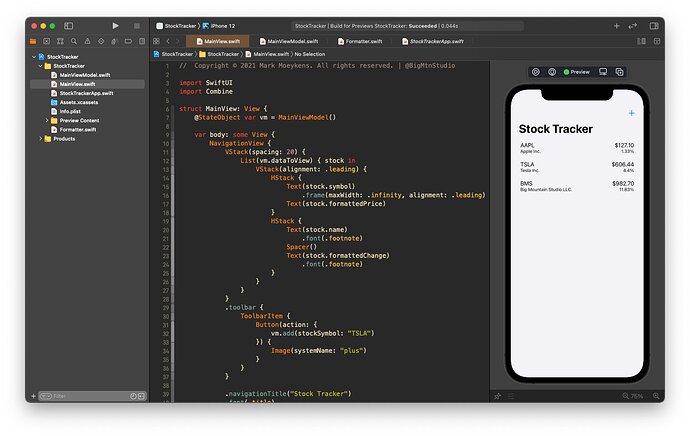Open the editor options menu icon
Viewport: 690px width, 436px height.
[642, 41]
